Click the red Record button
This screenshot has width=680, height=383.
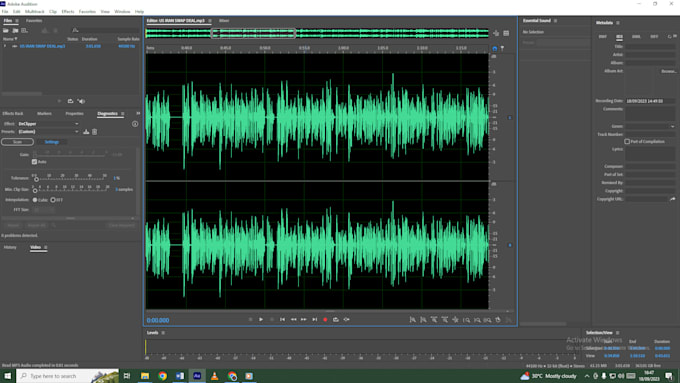[x=325, y=319]
